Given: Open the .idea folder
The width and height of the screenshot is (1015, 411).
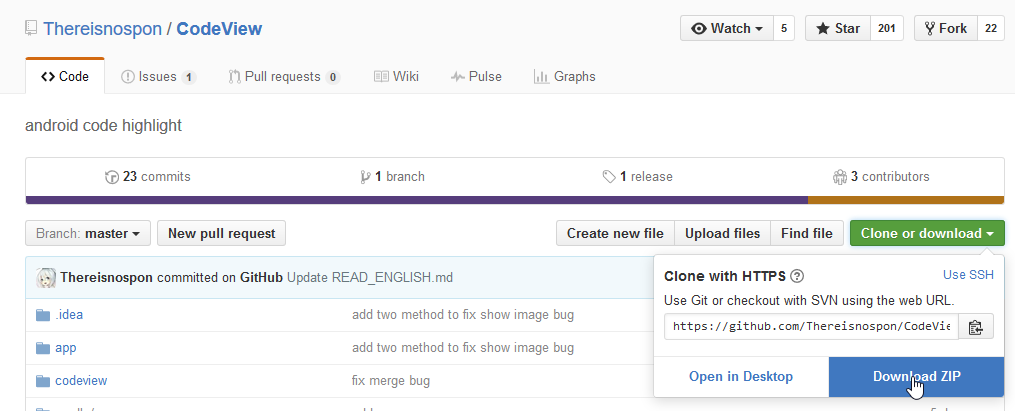Looking at the screenshot, I should coord(69,314).
